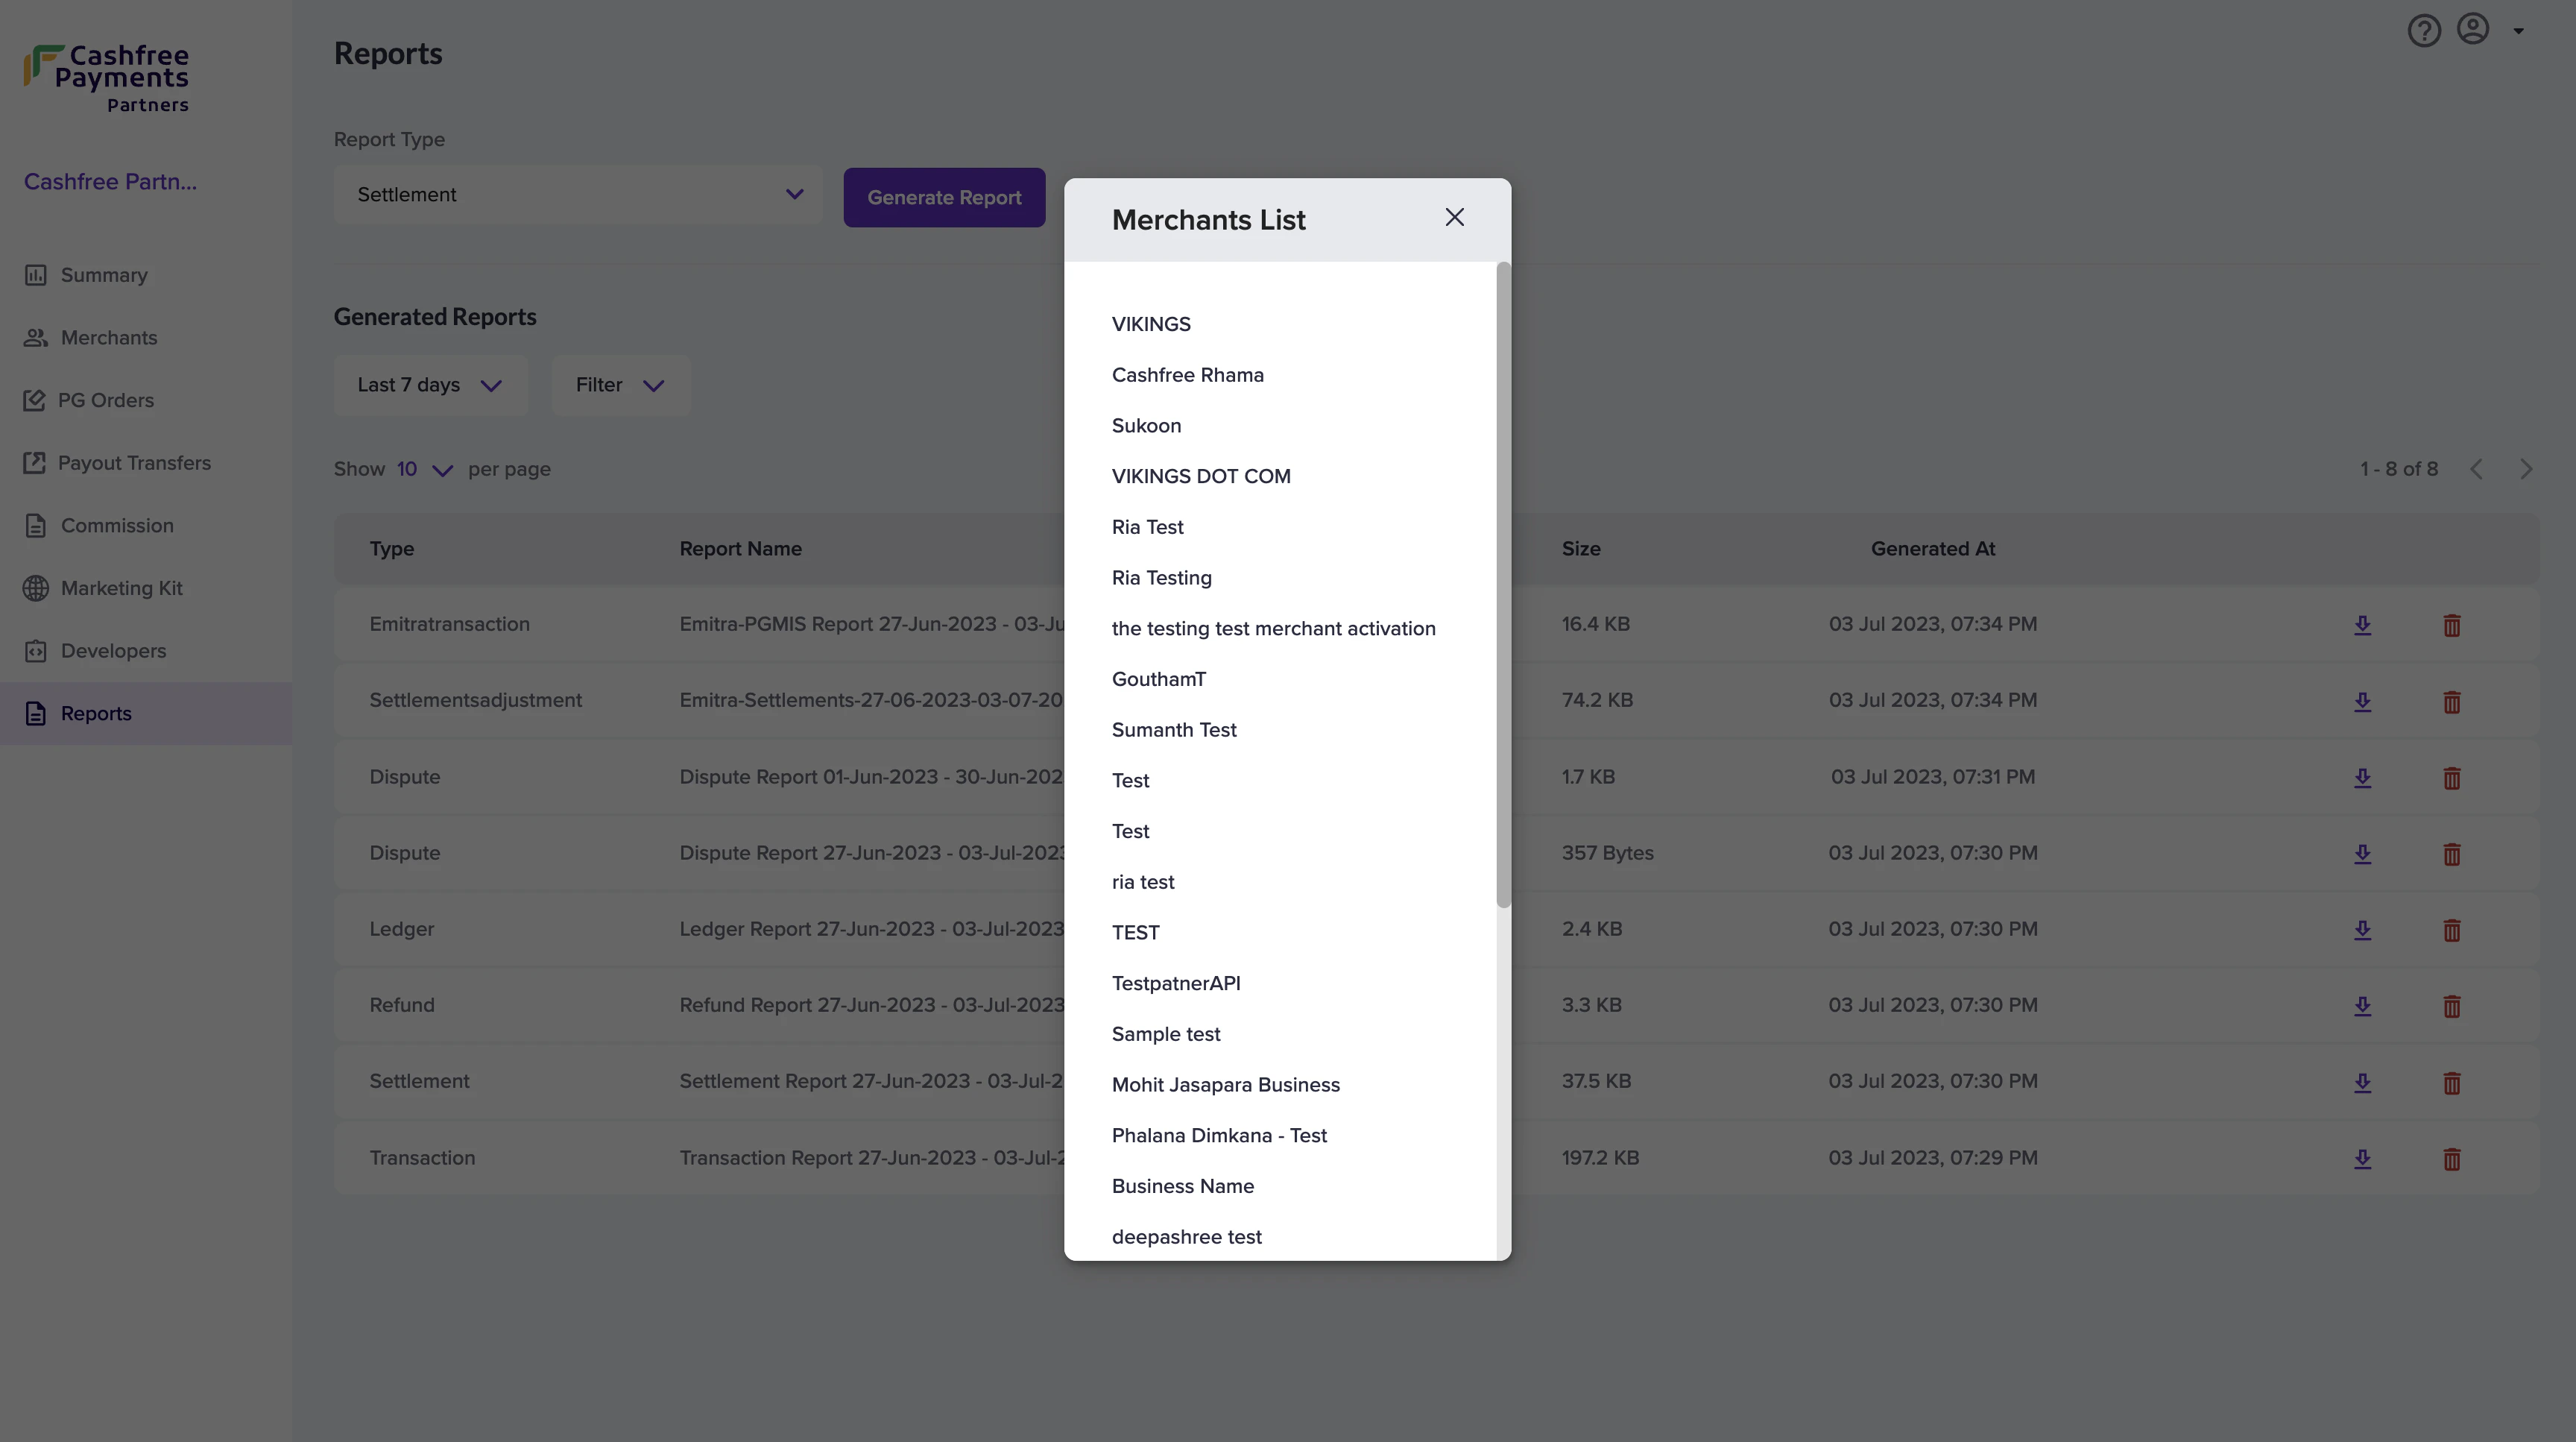Select VIKINGS DOT COM merchant
Image resolution: width=2576 pixels, height=1442 pixels.
(x=1200, y=477)
